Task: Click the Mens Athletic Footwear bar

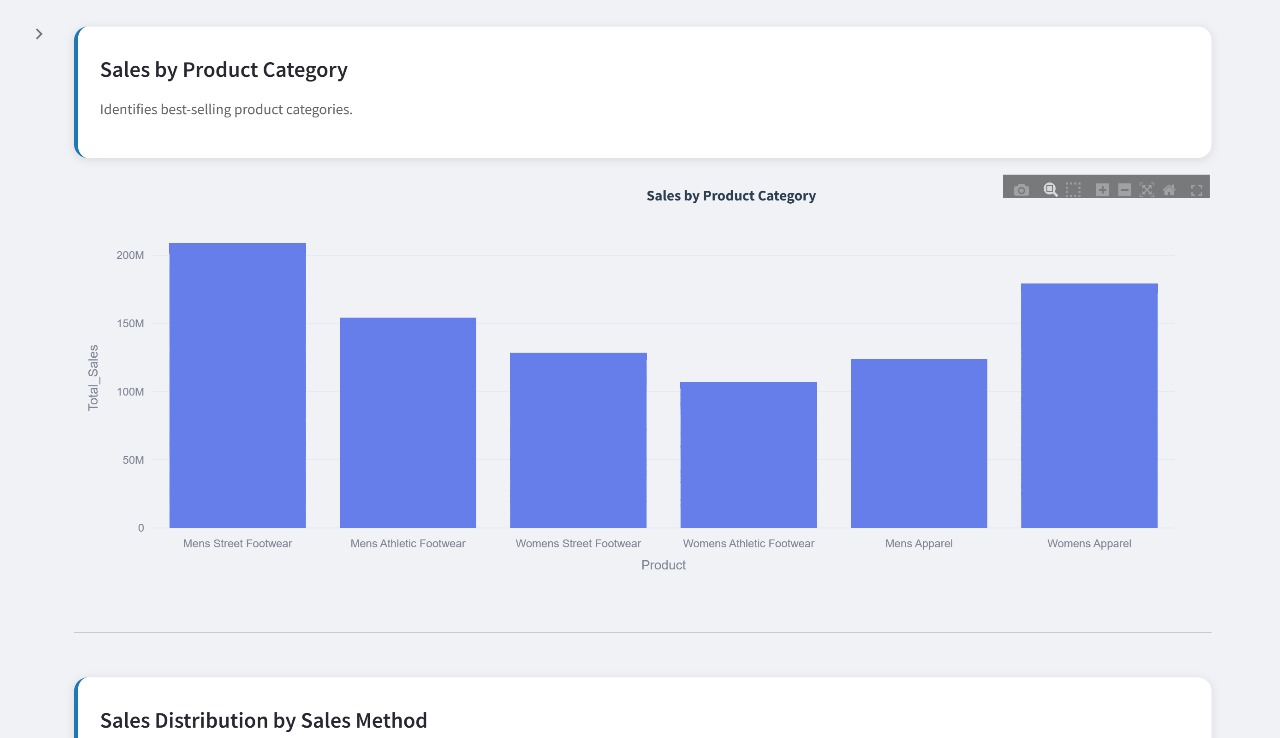Action: [408, 423]
